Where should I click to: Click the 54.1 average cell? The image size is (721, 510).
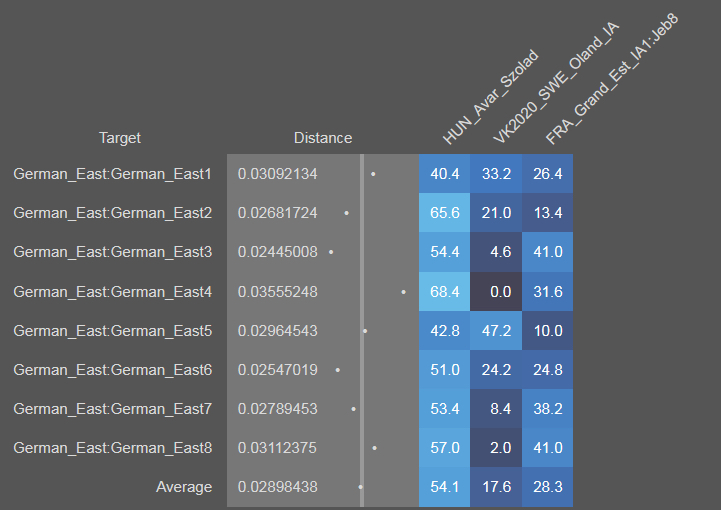pos(445,487)
